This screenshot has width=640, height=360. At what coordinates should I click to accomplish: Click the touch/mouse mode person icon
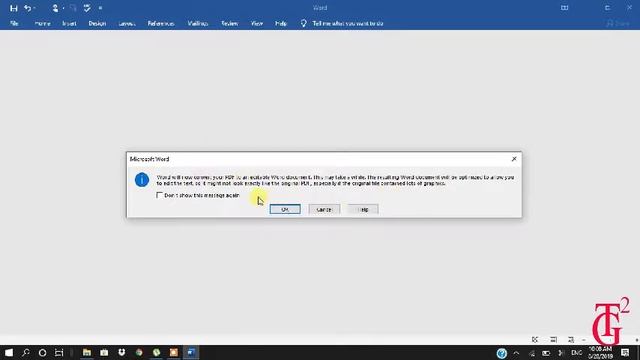pos(55,8)
